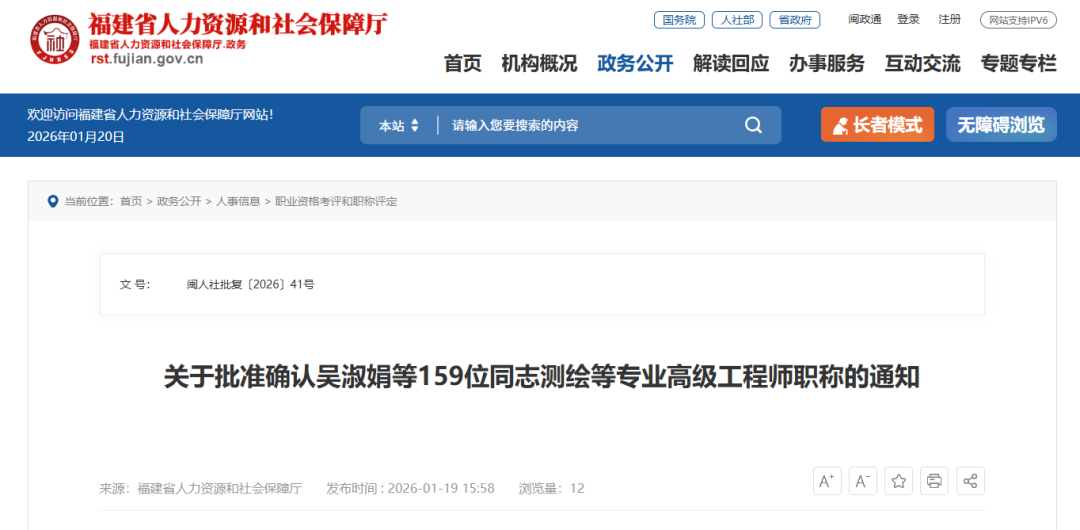Click the 登录 login link
The height and width of the screenshot is (530, 1080).
908,19
